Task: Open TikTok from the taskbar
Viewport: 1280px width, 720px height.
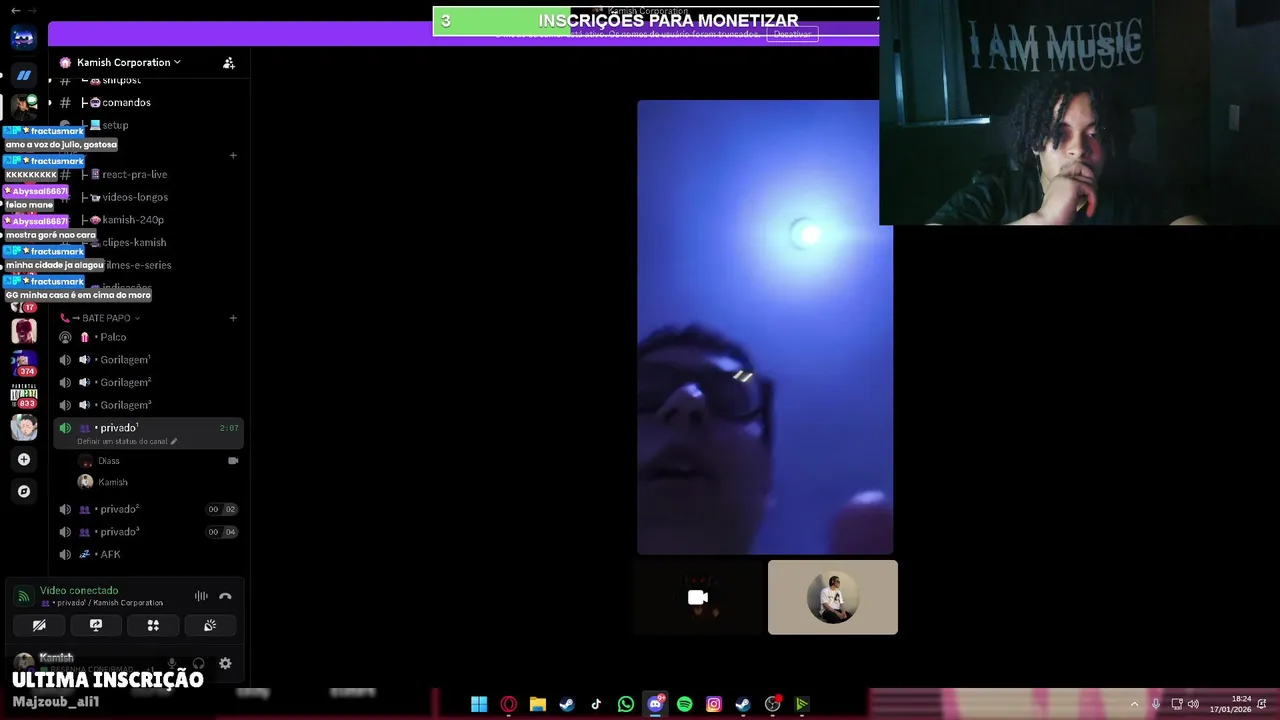Action: point(596,704)
